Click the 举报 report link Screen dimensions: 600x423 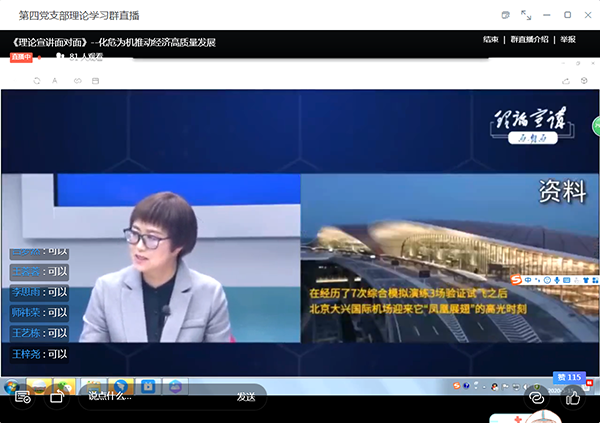click(x=568, y=40)
